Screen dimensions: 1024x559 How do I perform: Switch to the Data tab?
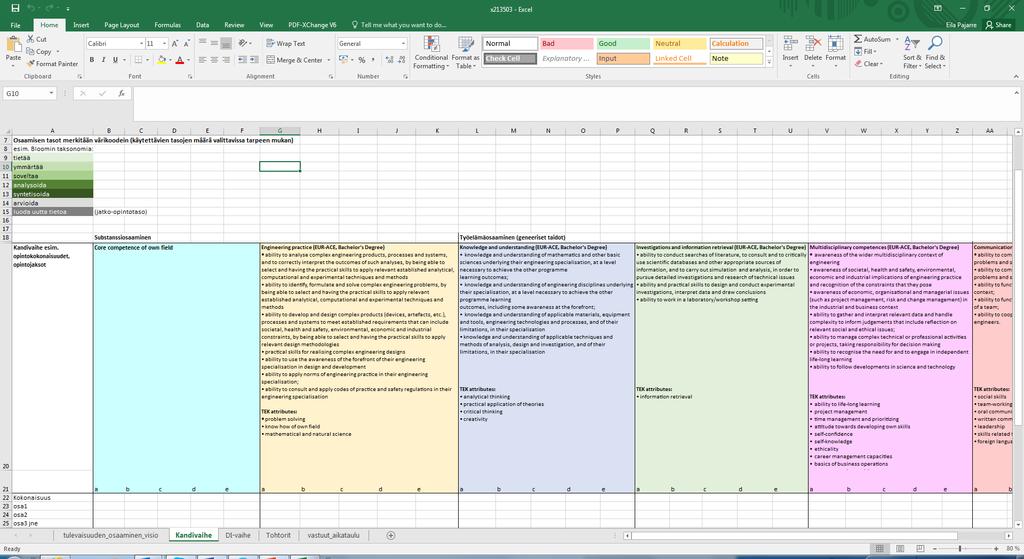202,25
